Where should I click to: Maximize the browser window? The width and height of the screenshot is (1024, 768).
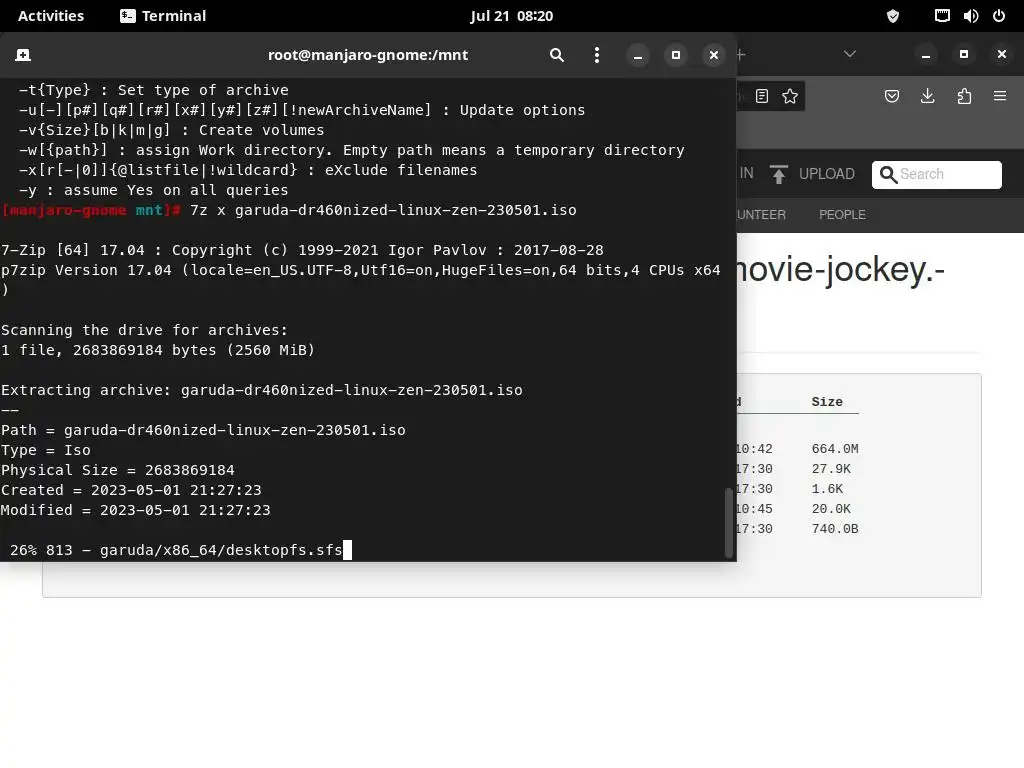click(x=963, y=55)
